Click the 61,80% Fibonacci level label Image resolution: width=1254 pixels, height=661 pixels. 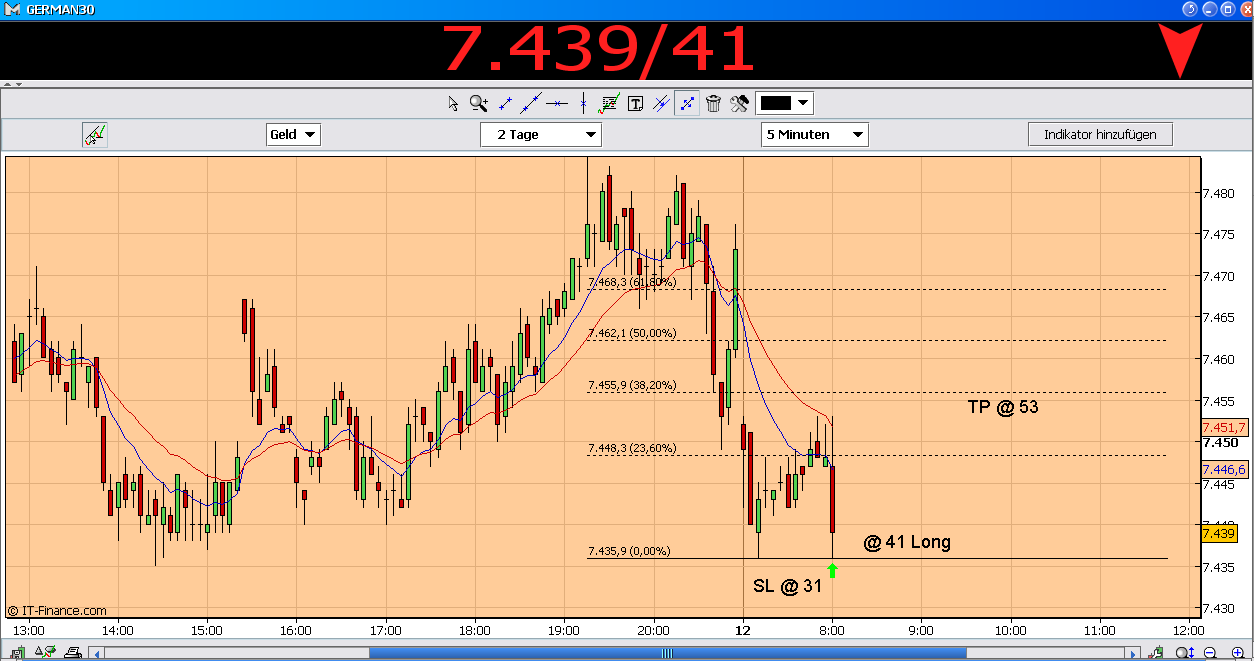click(632, 282)
